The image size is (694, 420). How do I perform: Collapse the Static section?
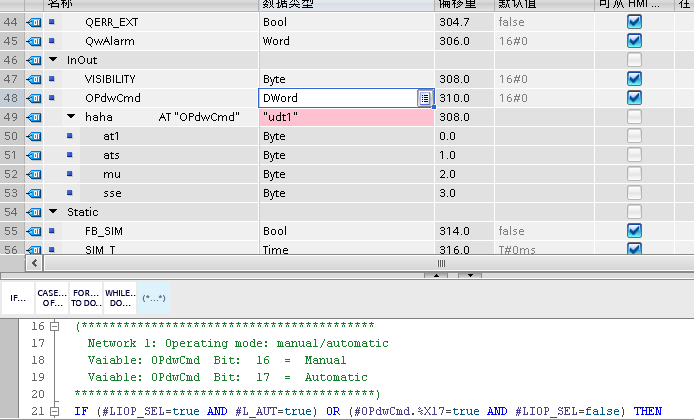click(x=53, y=211)
